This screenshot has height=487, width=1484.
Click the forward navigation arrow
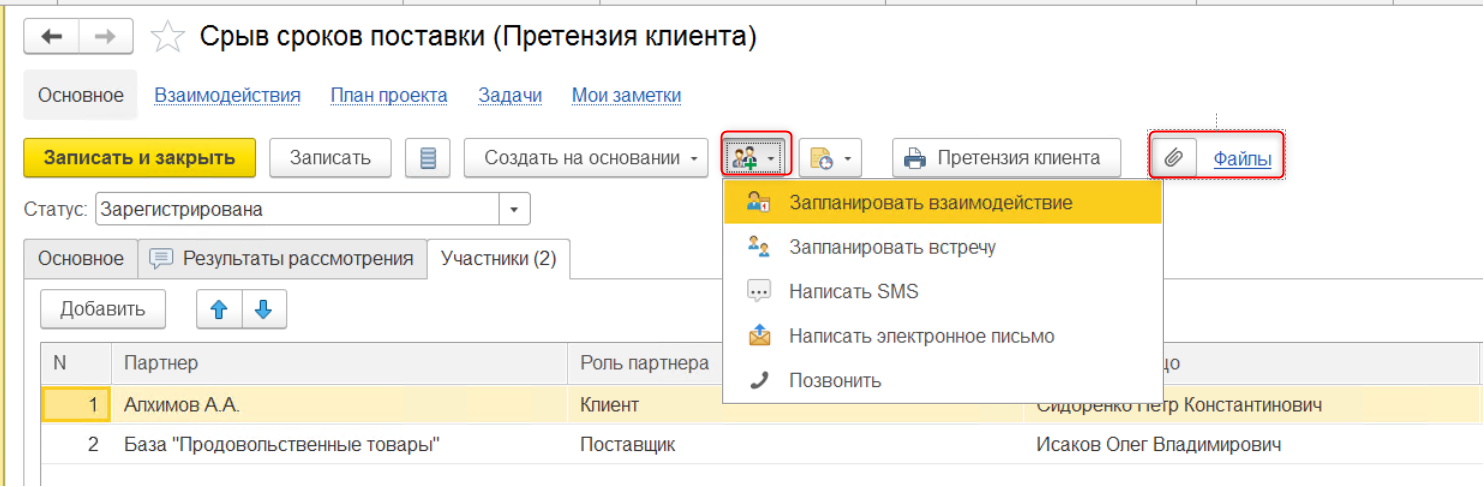[105, 37]
